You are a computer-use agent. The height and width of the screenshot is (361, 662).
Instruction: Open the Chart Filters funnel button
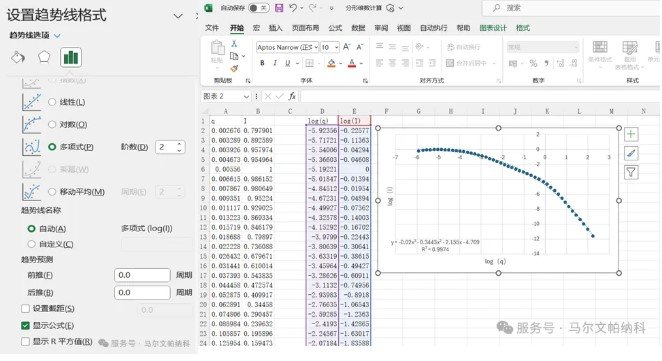(631, 172)
